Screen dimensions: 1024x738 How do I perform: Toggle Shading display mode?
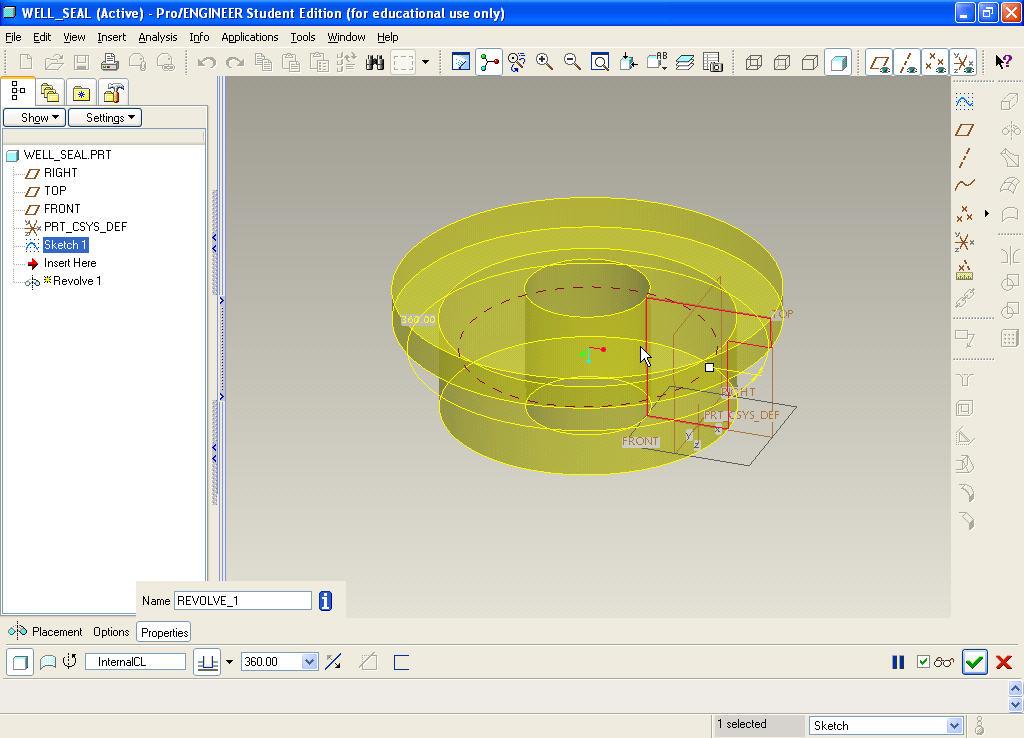838,62
